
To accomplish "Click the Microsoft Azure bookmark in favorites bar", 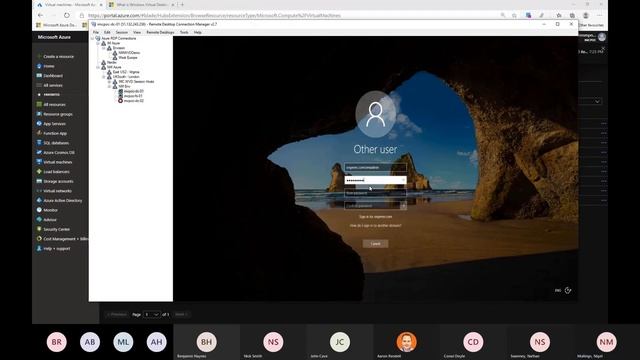I will point(56,25).
